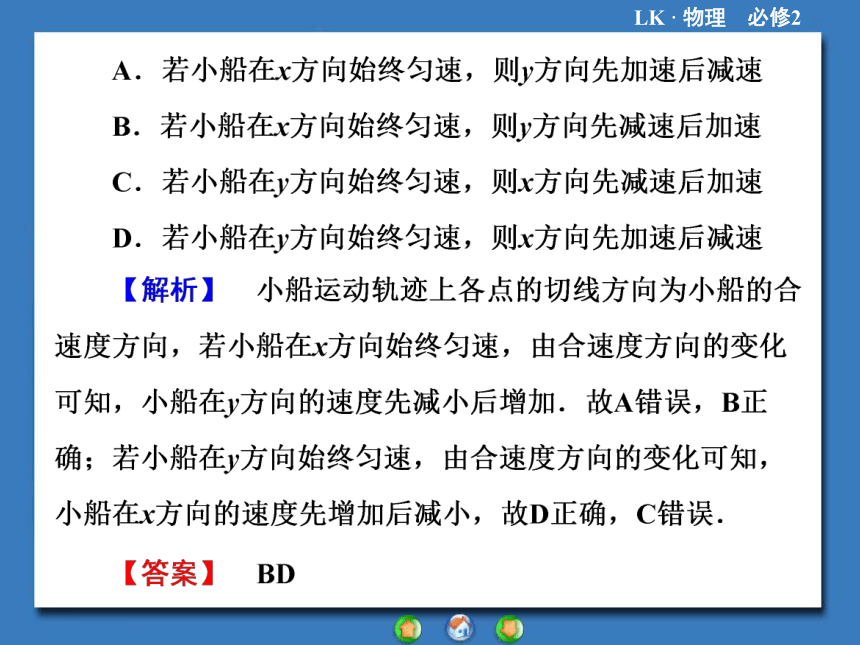860x645 pixels.
Task: Click explanation line starting 可知，小船在y方向
Action: 411,402
